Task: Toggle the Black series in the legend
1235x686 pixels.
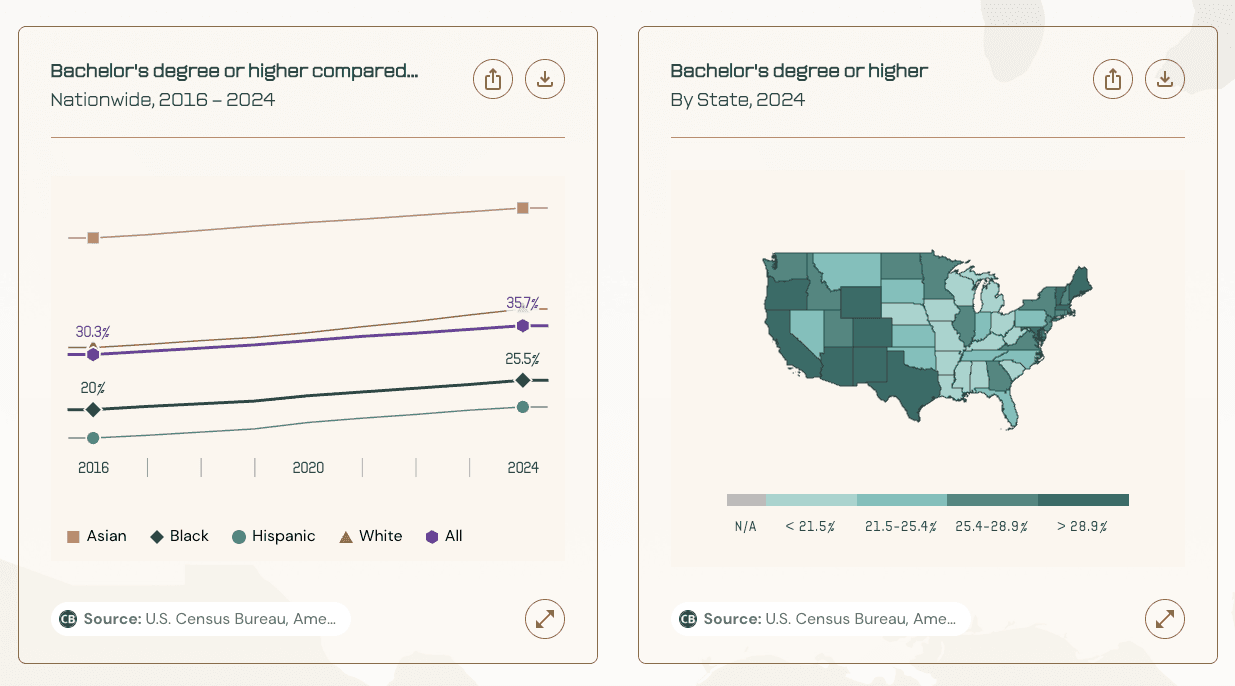Action: click(x=179, y=536)
